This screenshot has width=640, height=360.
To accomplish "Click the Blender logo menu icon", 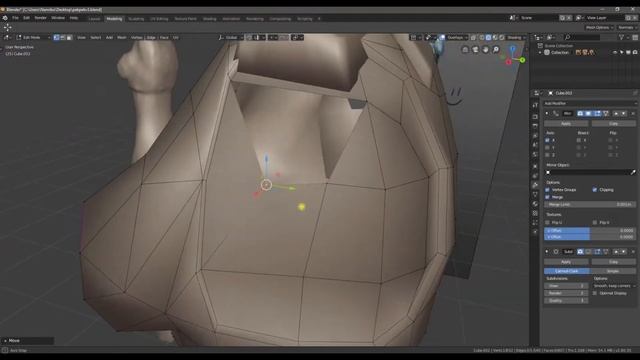I will tap(5, 18).
